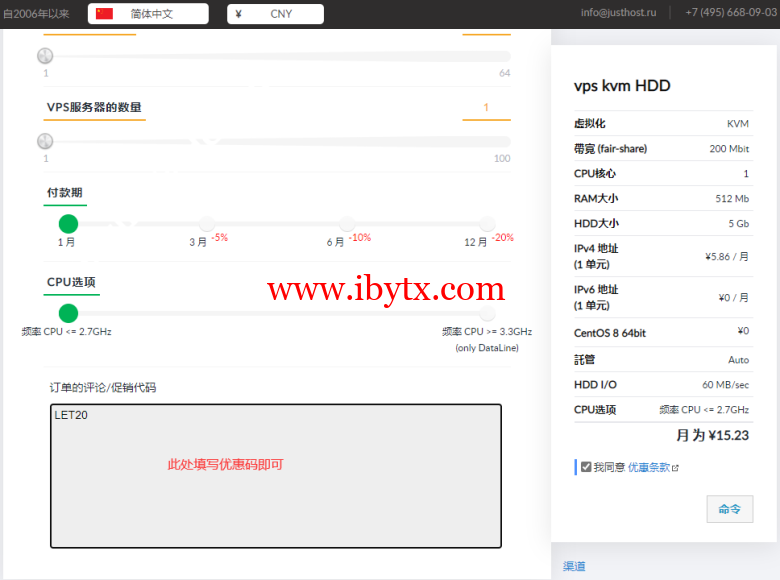Select the 1月 payment period
This screenshot has width=780, height=580.
point(68,224)
